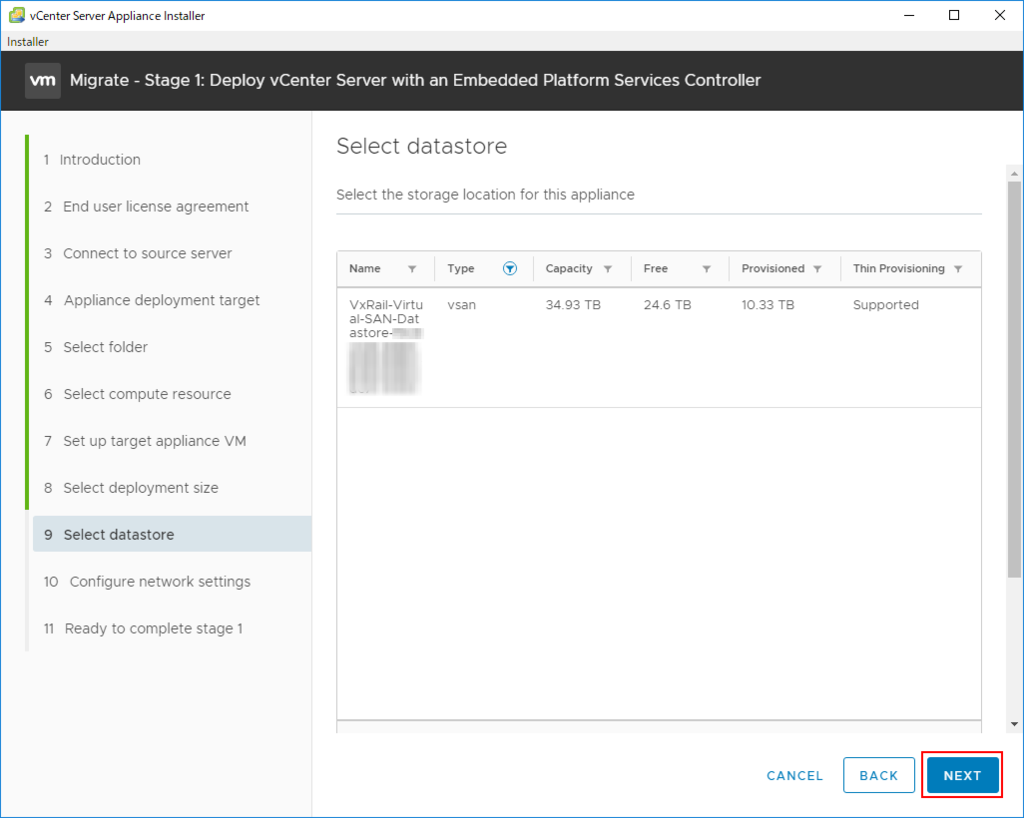Return to End user license agreement step
The width and height of the screenshot is (1024, 818).
(156, 207)
